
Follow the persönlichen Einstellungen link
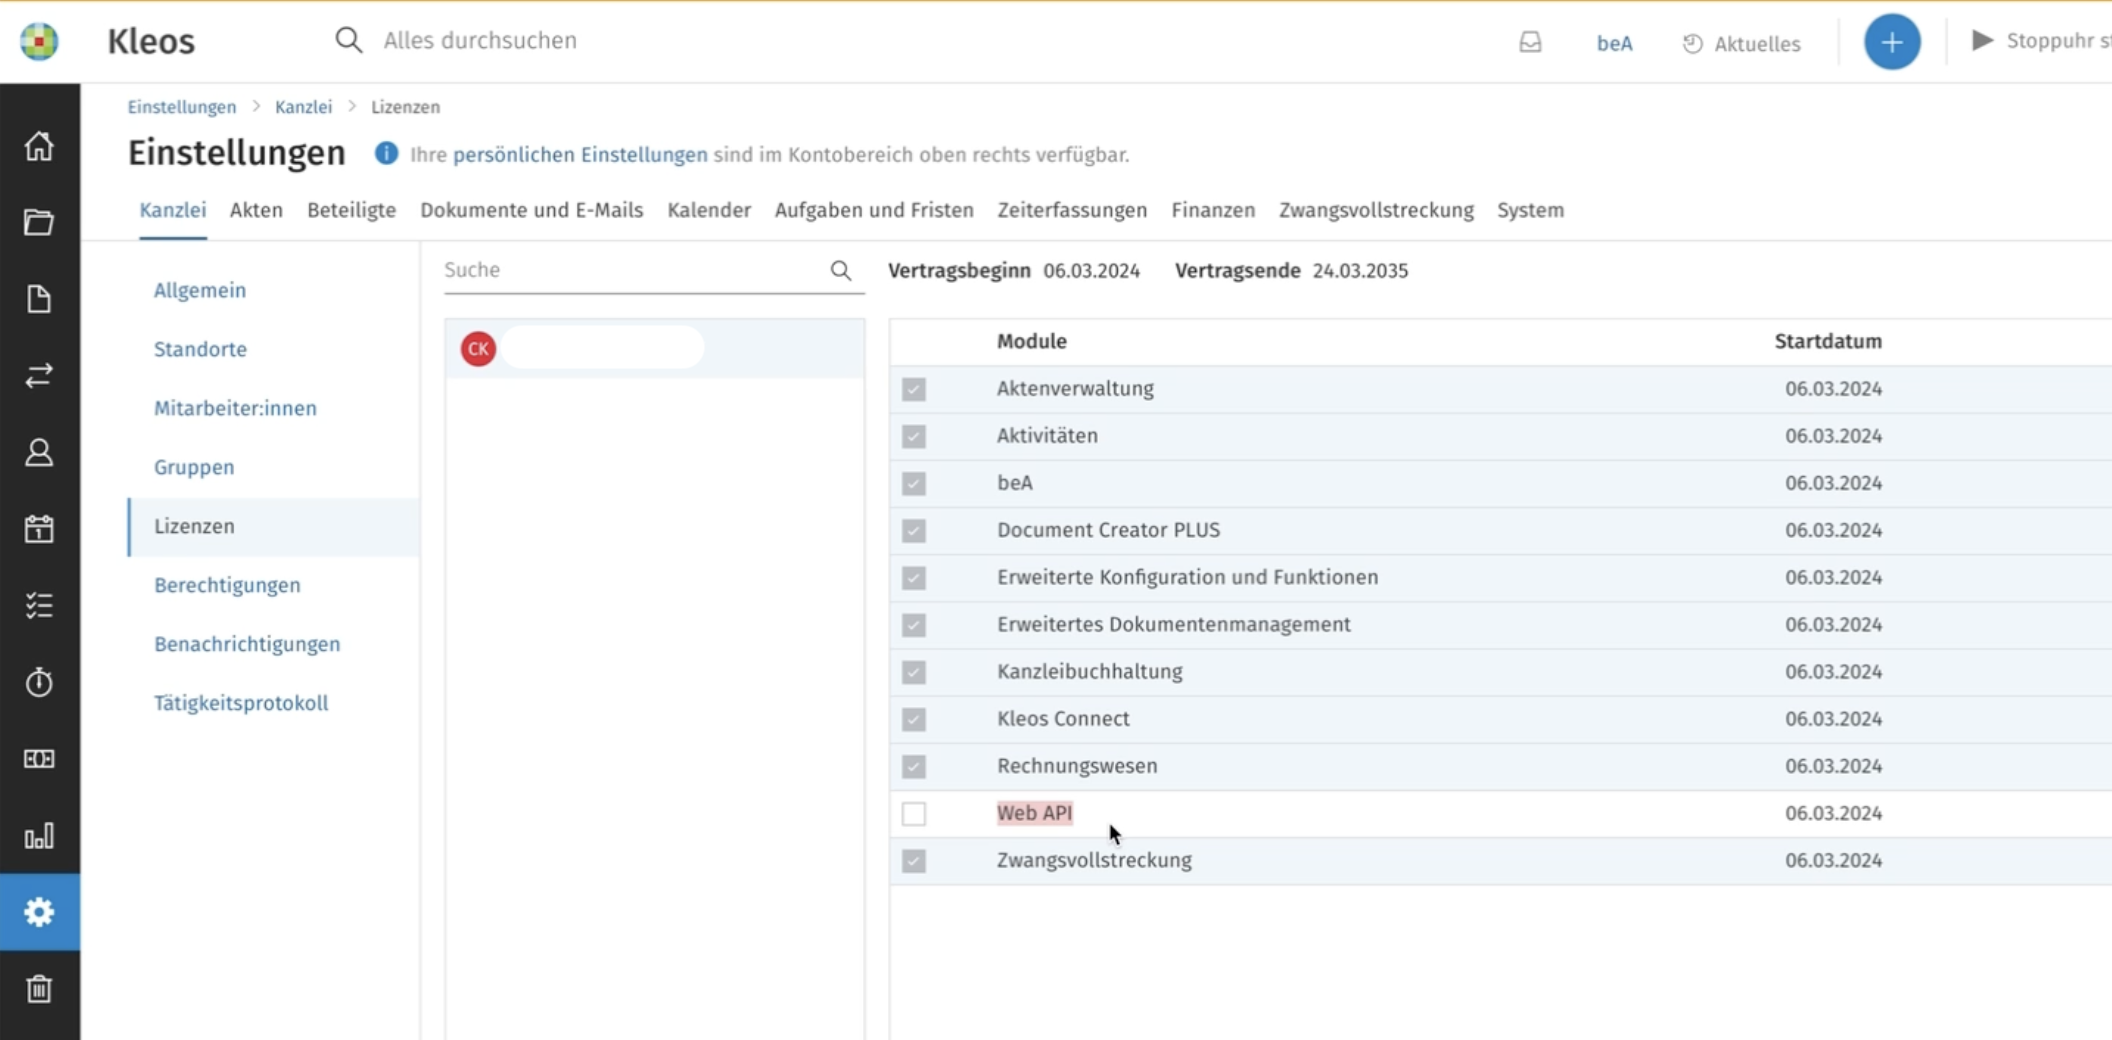tap(580, 155)
